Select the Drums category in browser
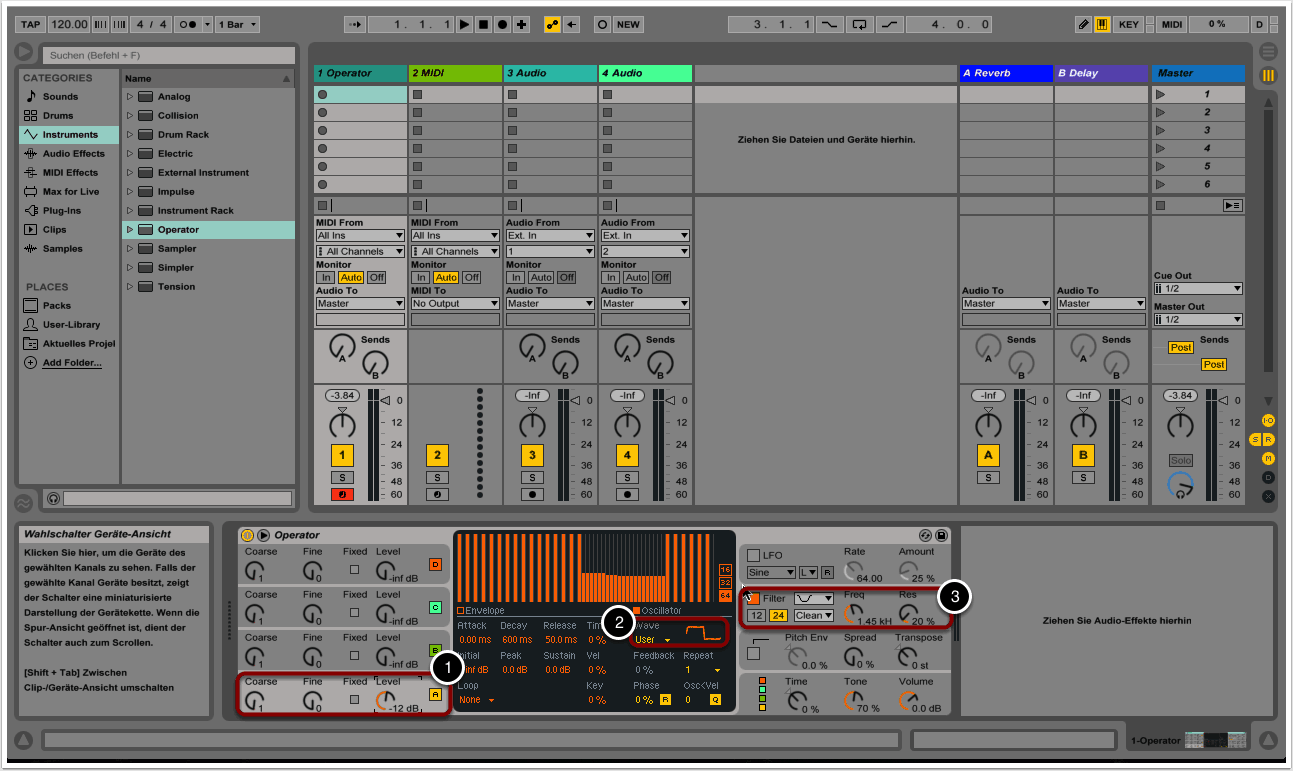 (x=58, y=116)
